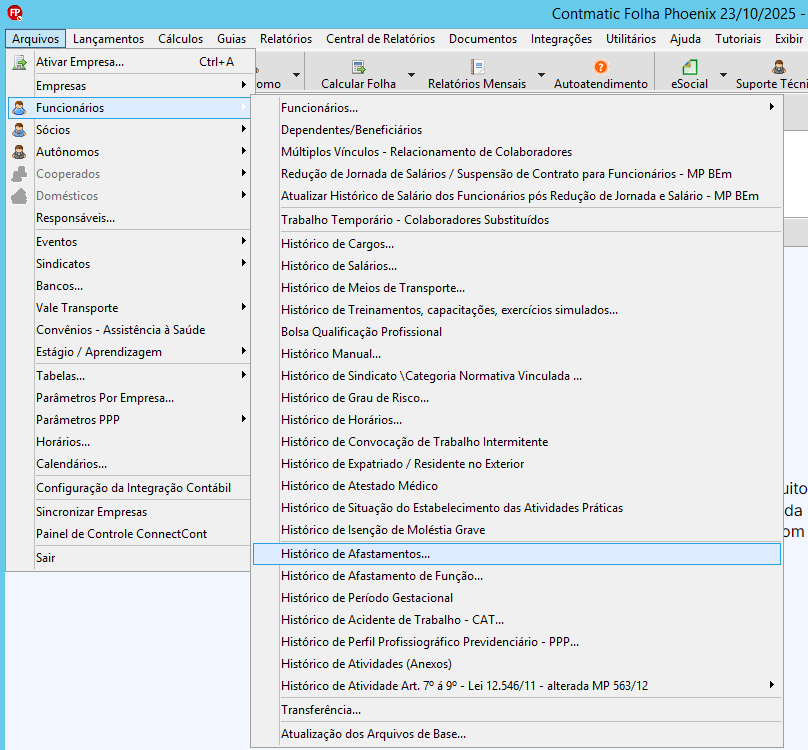Expand the Funcionários... submenu arrow

[x=771, y=107]
